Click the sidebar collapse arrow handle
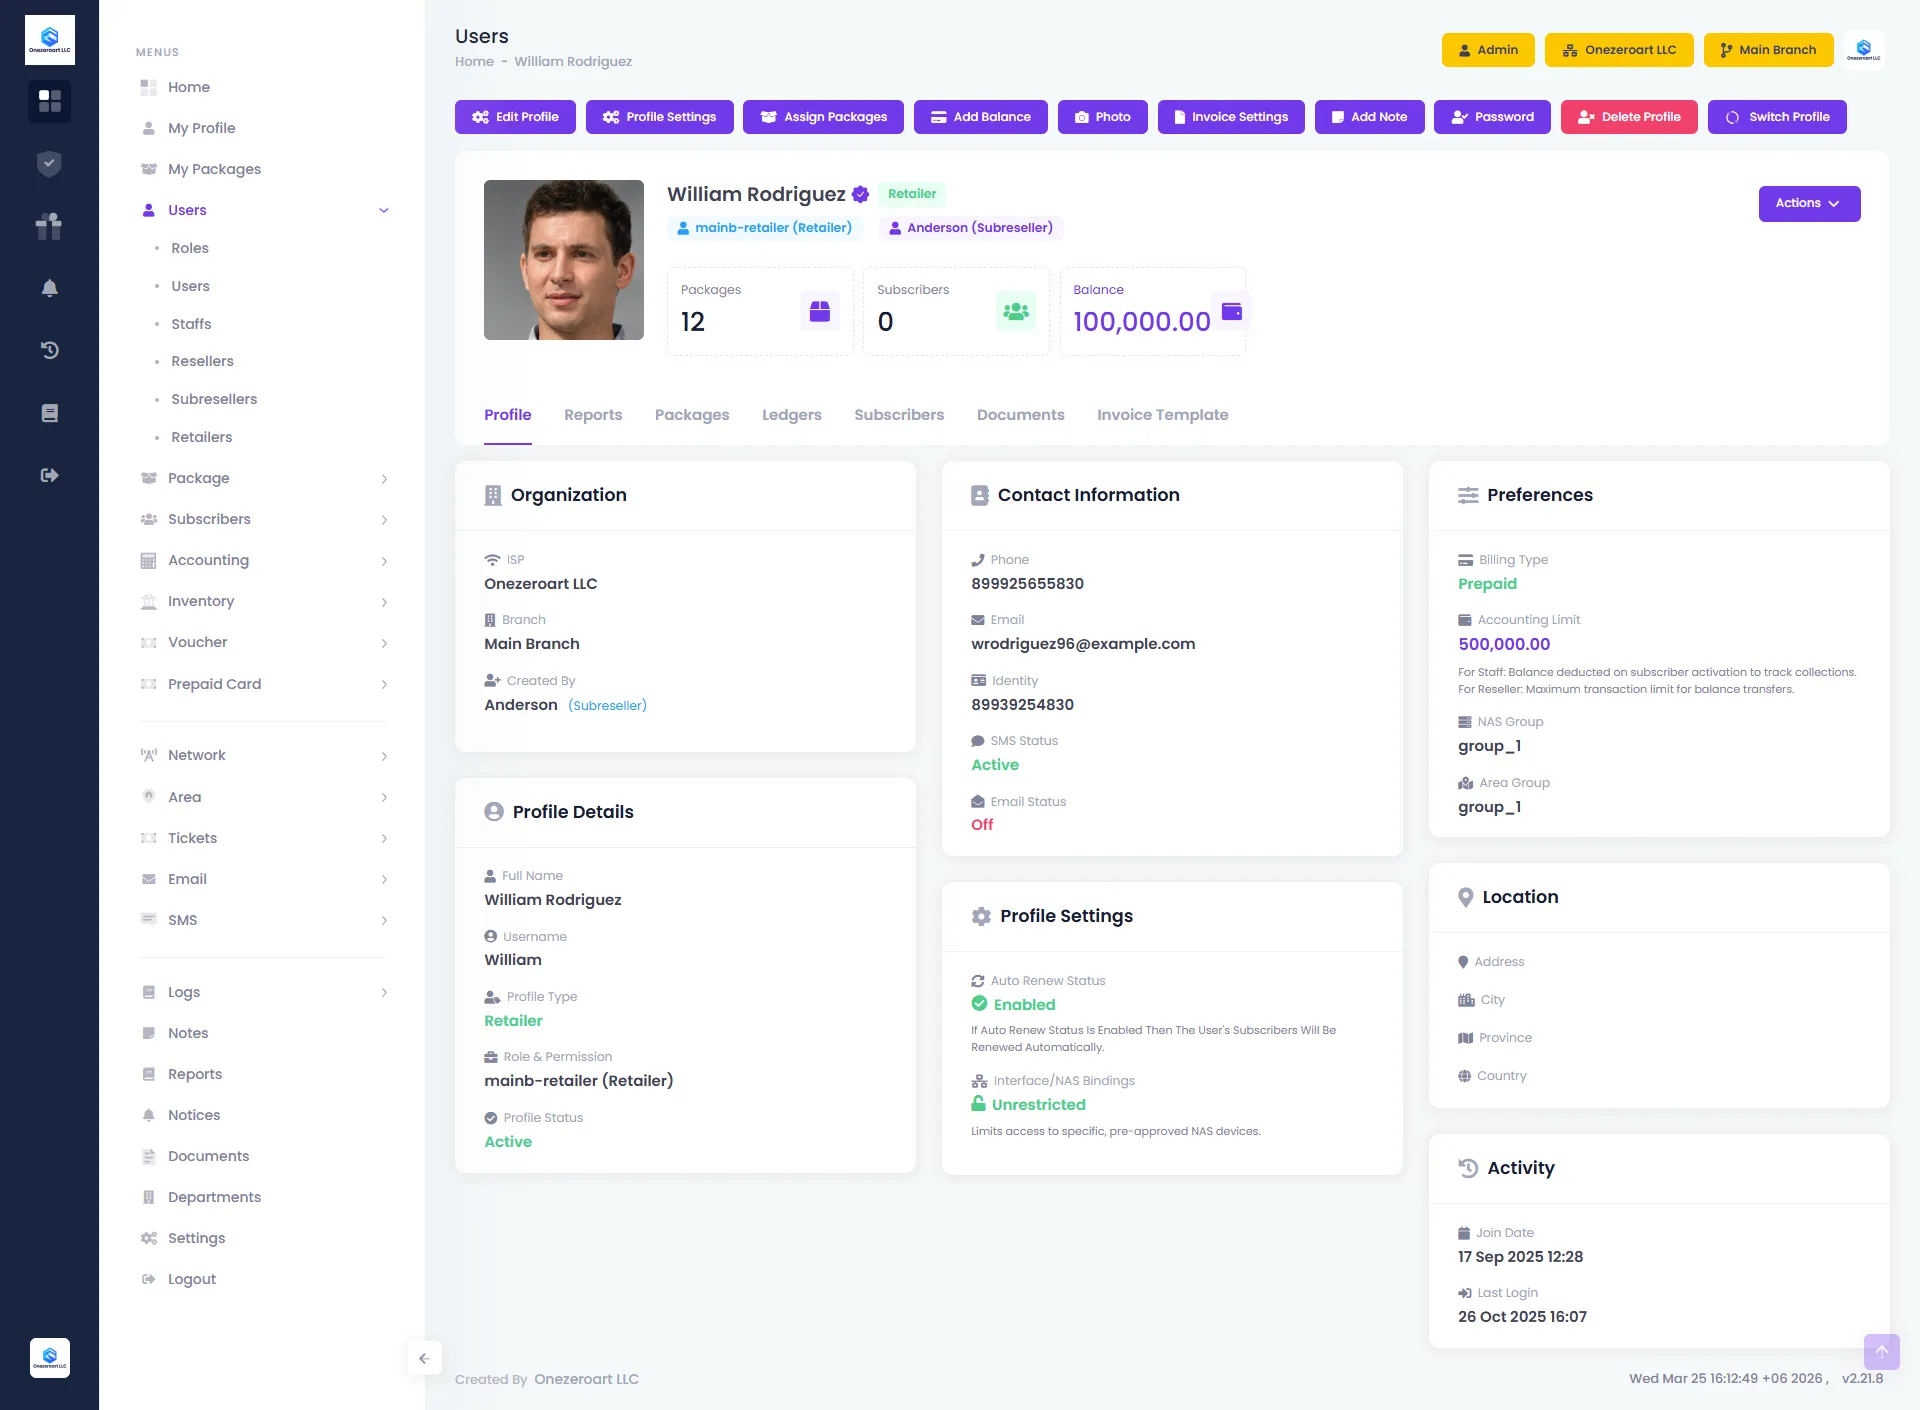The width and height of the screenshot is (1920, 1410). pyautogui.click(x=425, y=1358)
